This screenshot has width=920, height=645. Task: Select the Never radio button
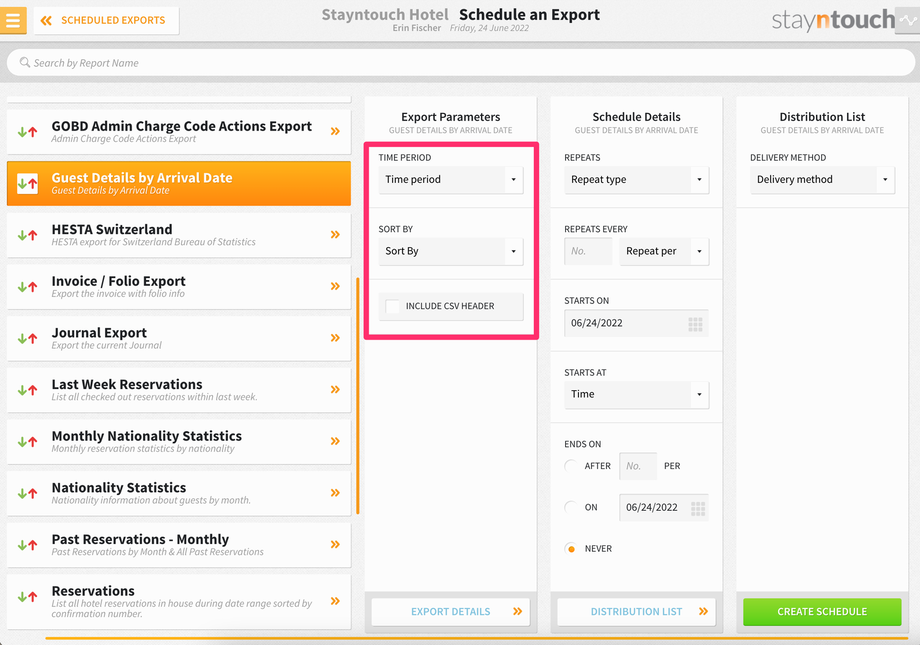coord(570,549)
